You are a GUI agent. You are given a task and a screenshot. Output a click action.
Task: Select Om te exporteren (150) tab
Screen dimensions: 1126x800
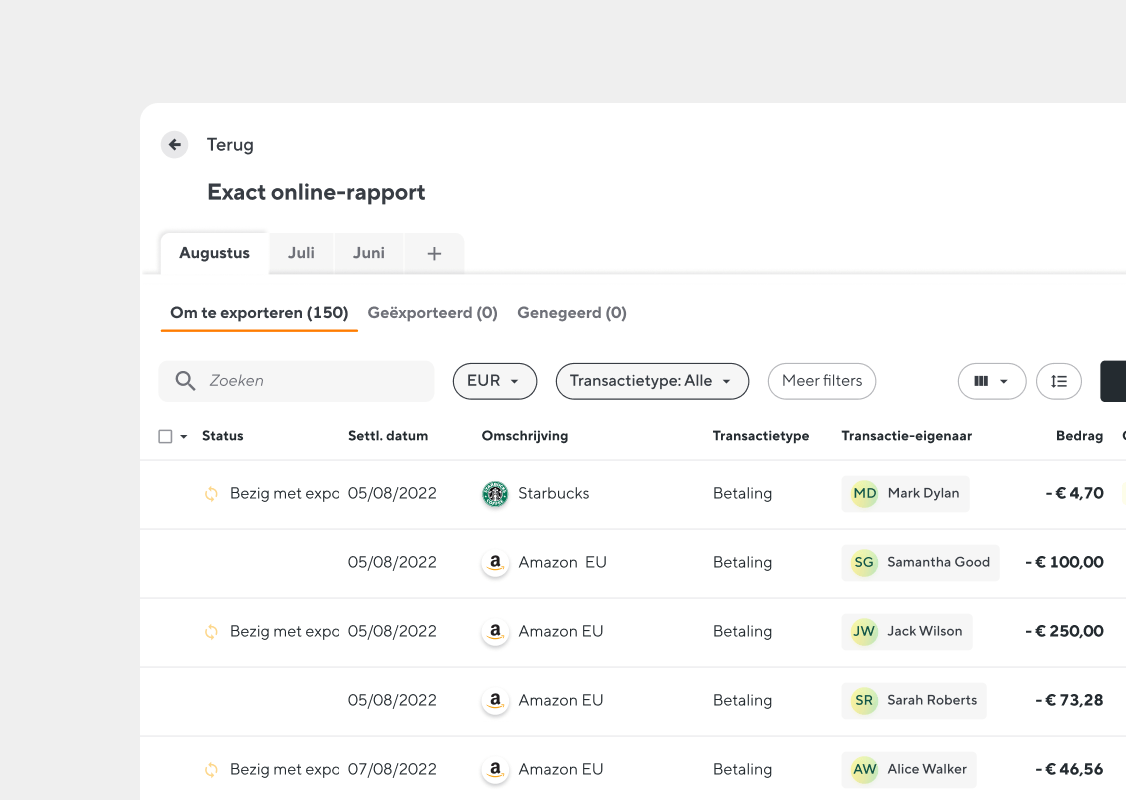[259, 313]
